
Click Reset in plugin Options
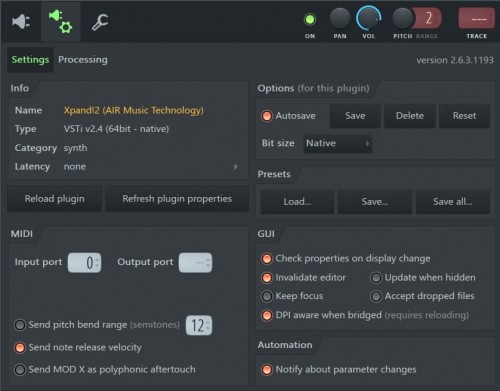click(x=464, y=116)
